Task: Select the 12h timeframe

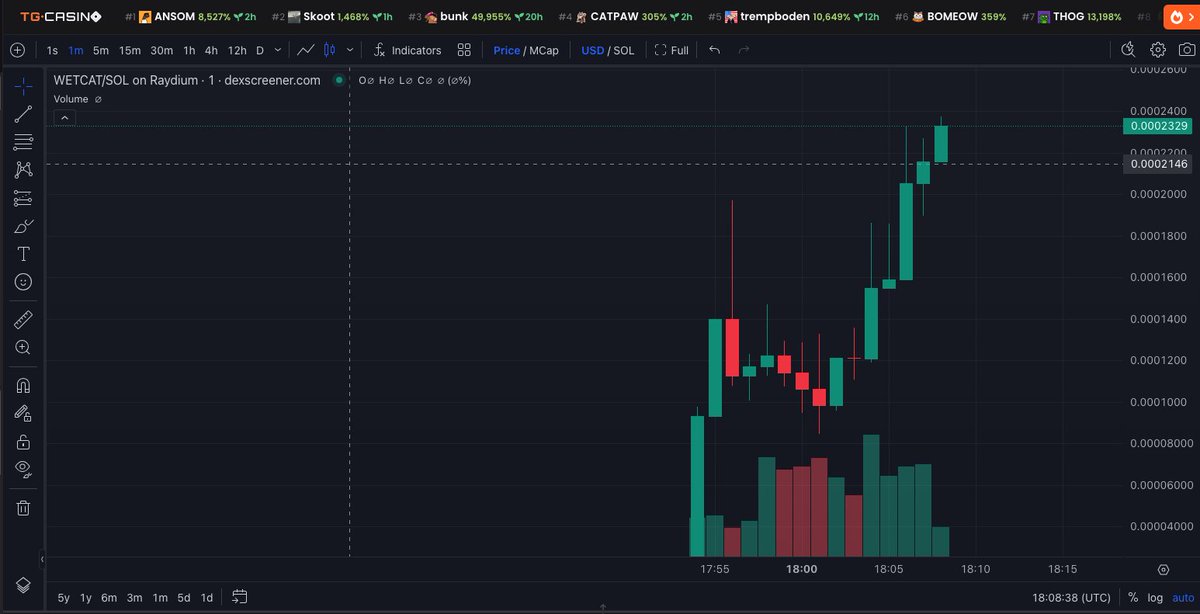Action: (x=237, y=50)
